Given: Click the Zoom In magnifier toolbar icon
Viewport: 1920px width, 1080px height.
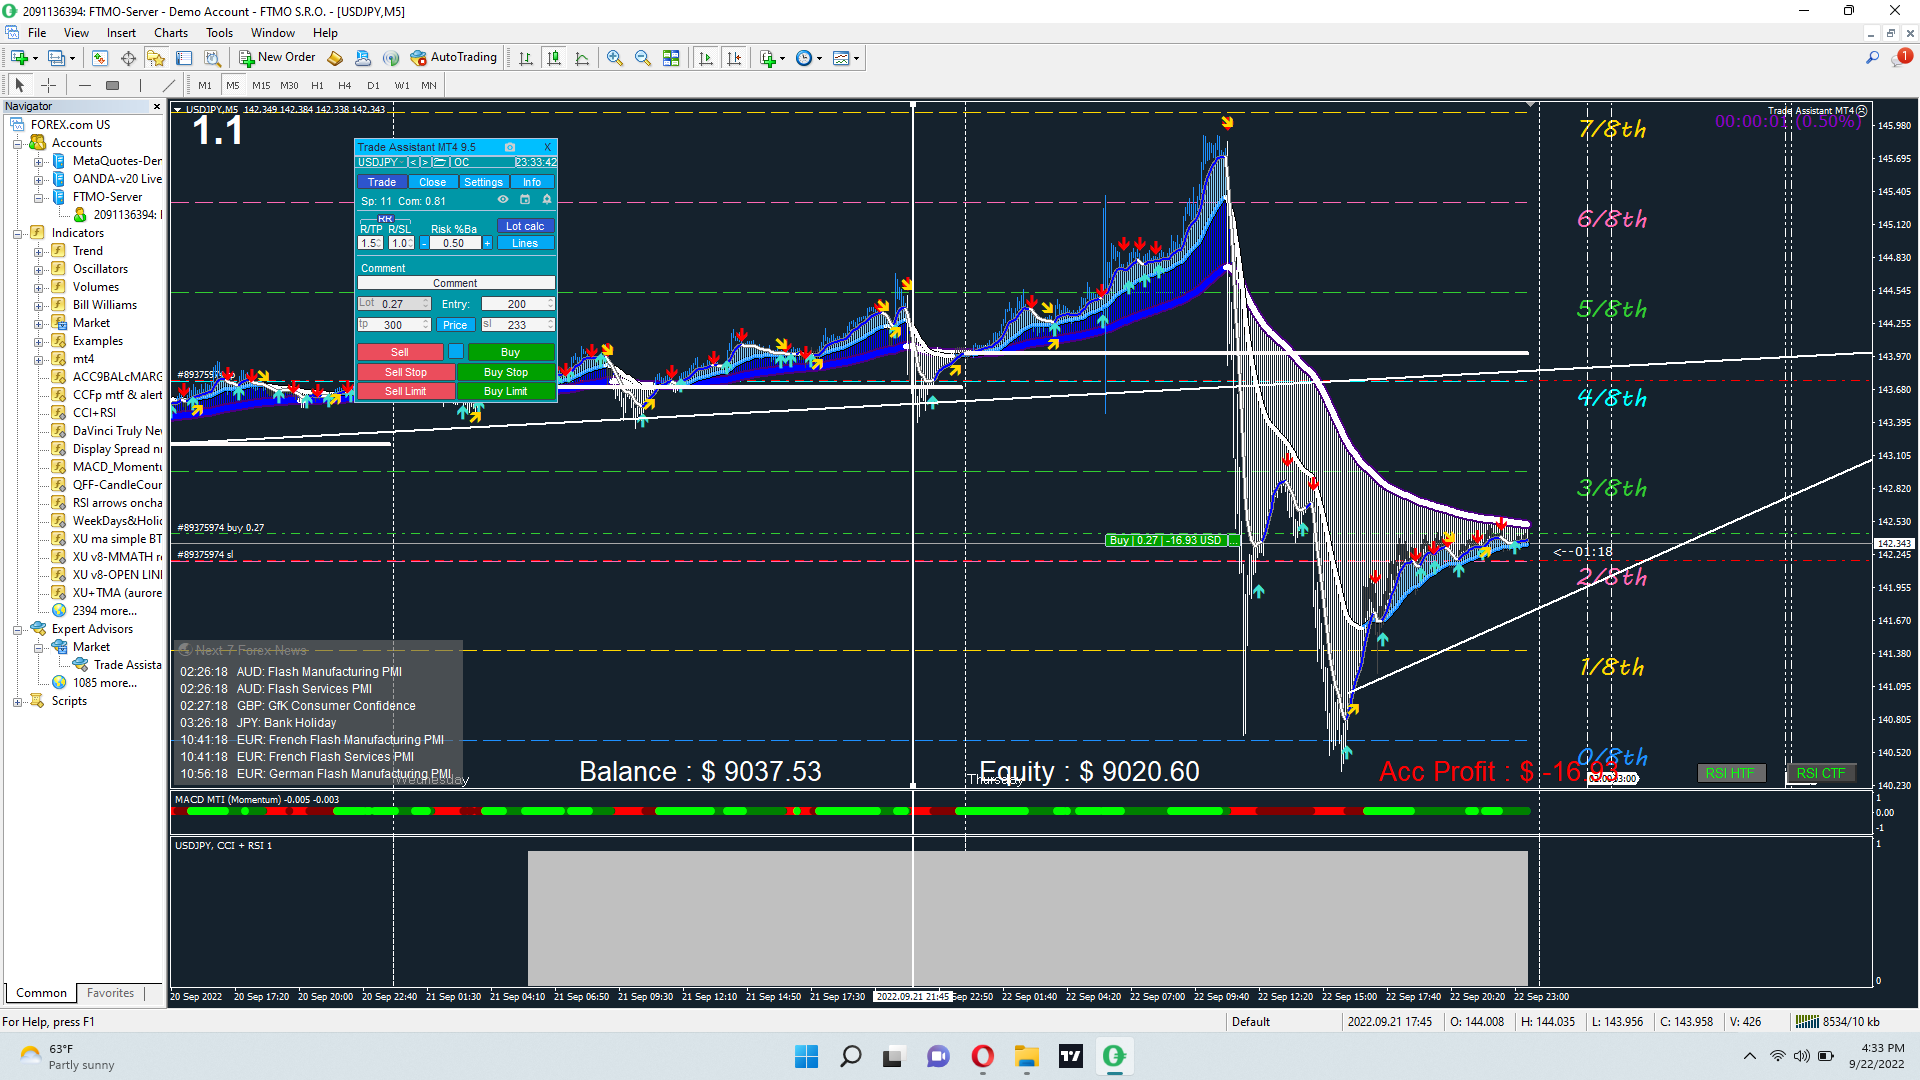Looking at the screenshot, I should tap(615, 58).
